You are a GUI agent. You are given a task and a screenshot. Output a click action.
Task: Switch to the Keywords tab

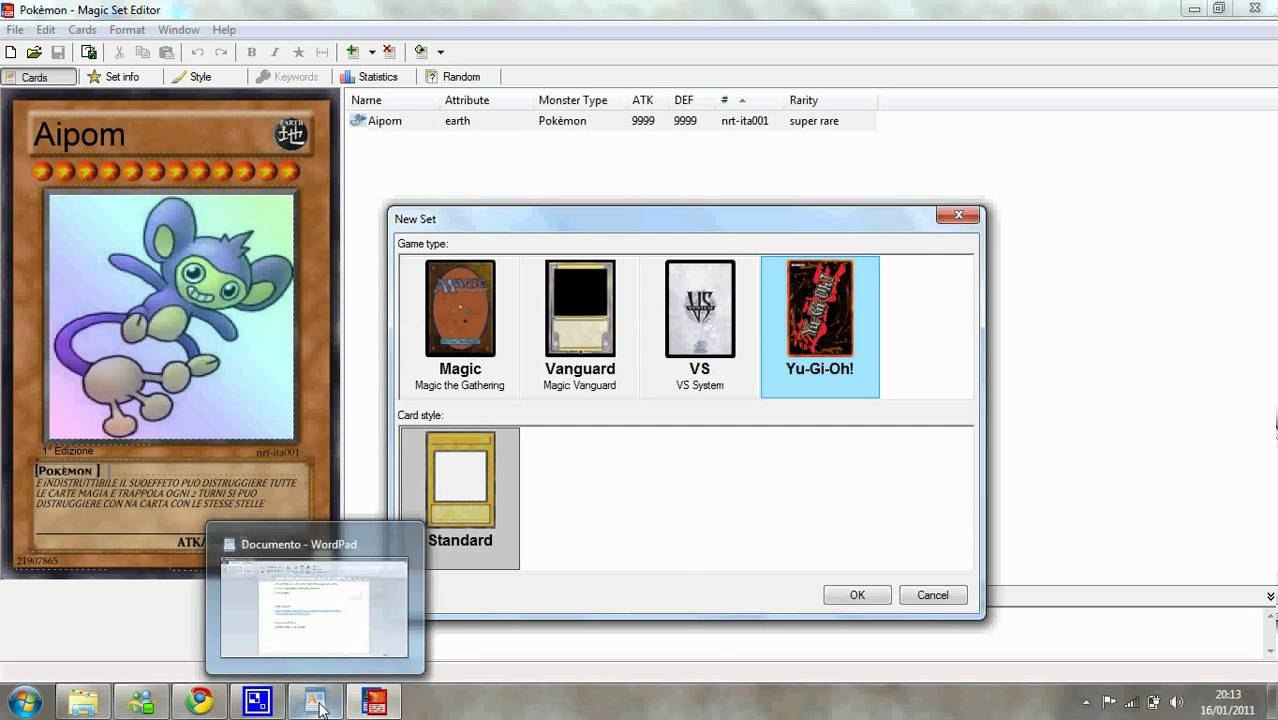click(x=288, y=77)
